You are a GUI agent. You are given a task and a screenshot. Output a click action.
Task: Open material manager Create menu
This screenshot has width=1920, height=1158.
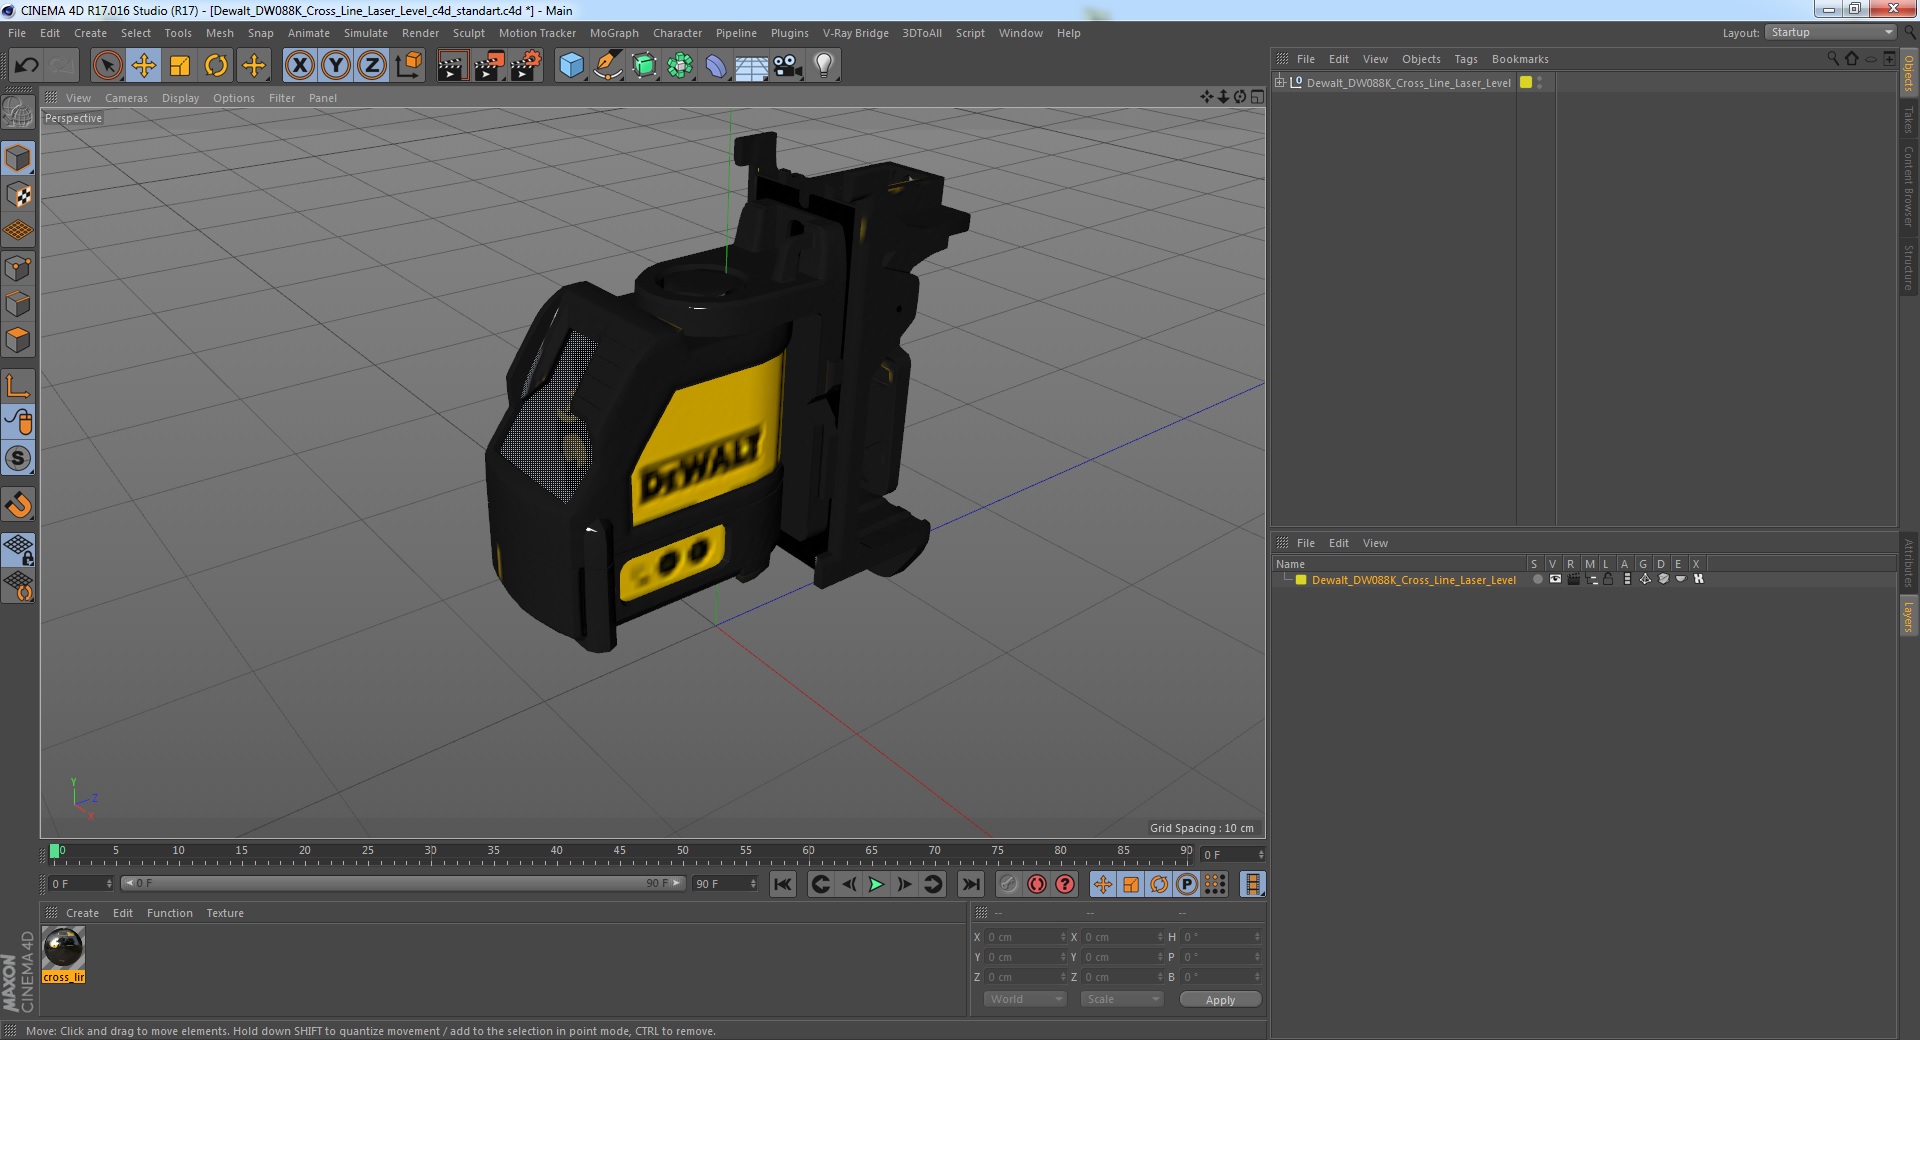[x=82, y=913]
